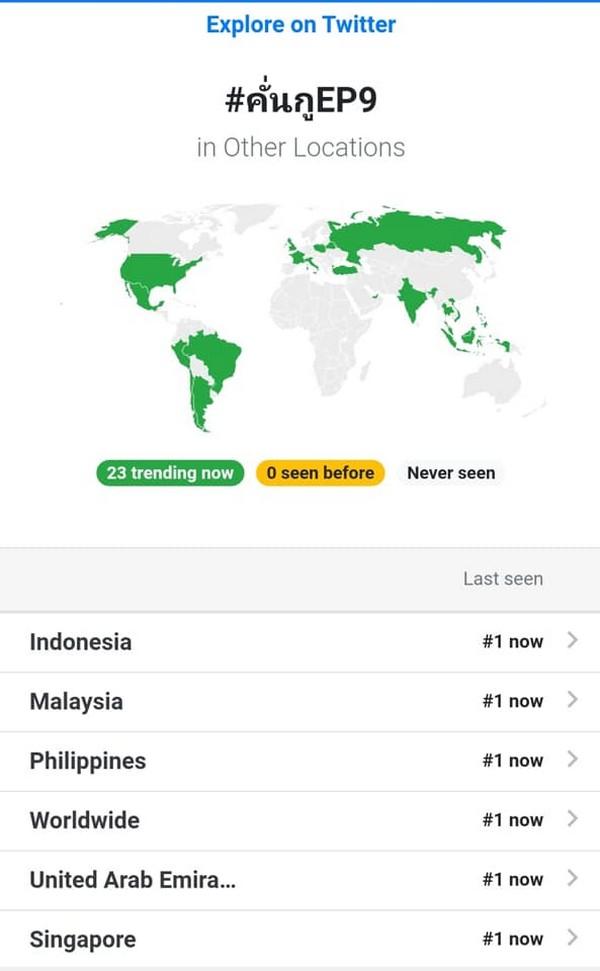Image resolution: width=600 pixels, height=971 pixels.
Task: Select Malaysia in the locations list
Action: (77, 701)
